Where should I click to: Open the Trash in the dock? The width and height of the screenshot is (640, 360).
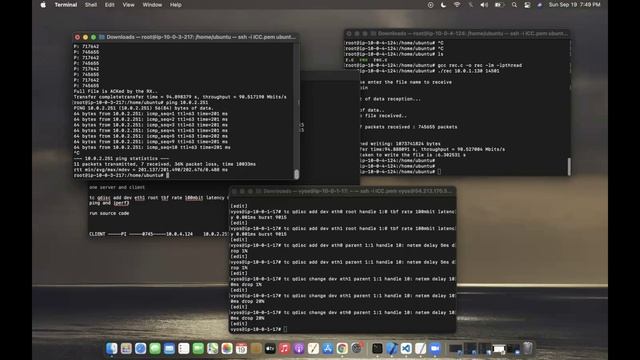coord(528,348)
